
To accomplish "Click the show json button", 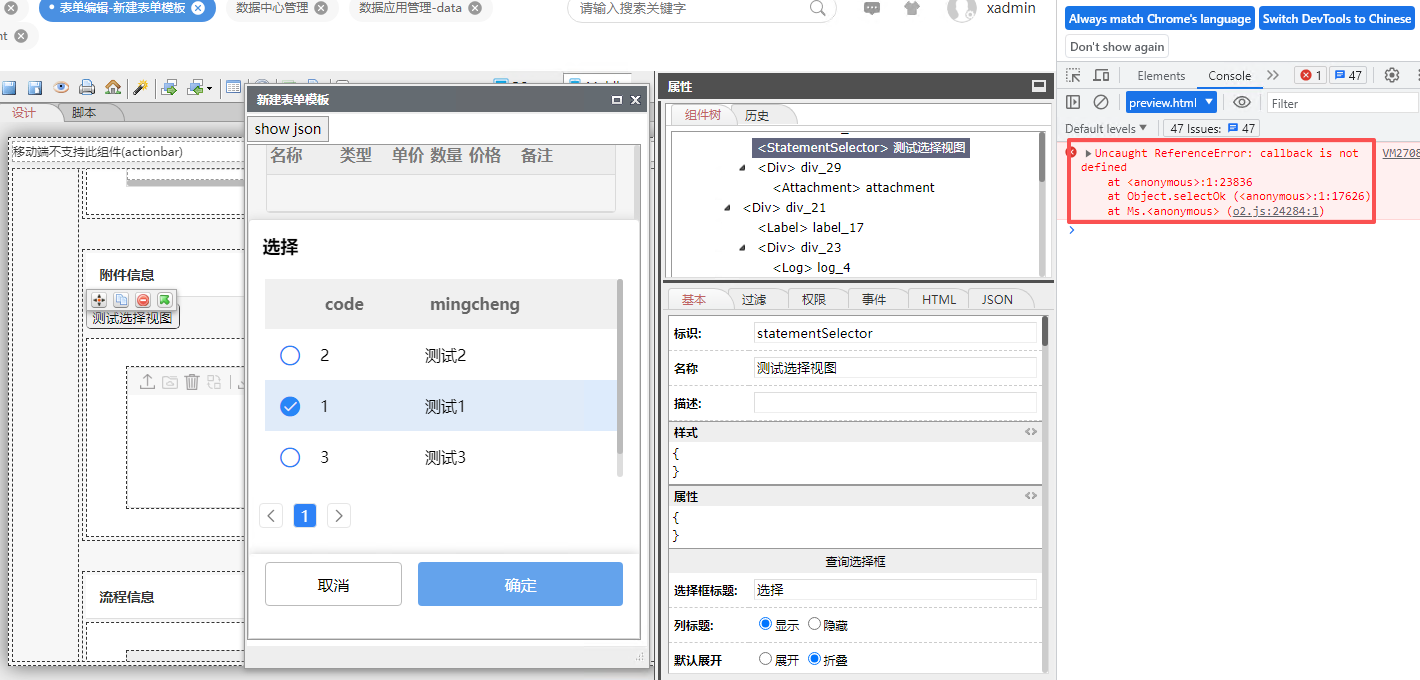I will [287, 129].
